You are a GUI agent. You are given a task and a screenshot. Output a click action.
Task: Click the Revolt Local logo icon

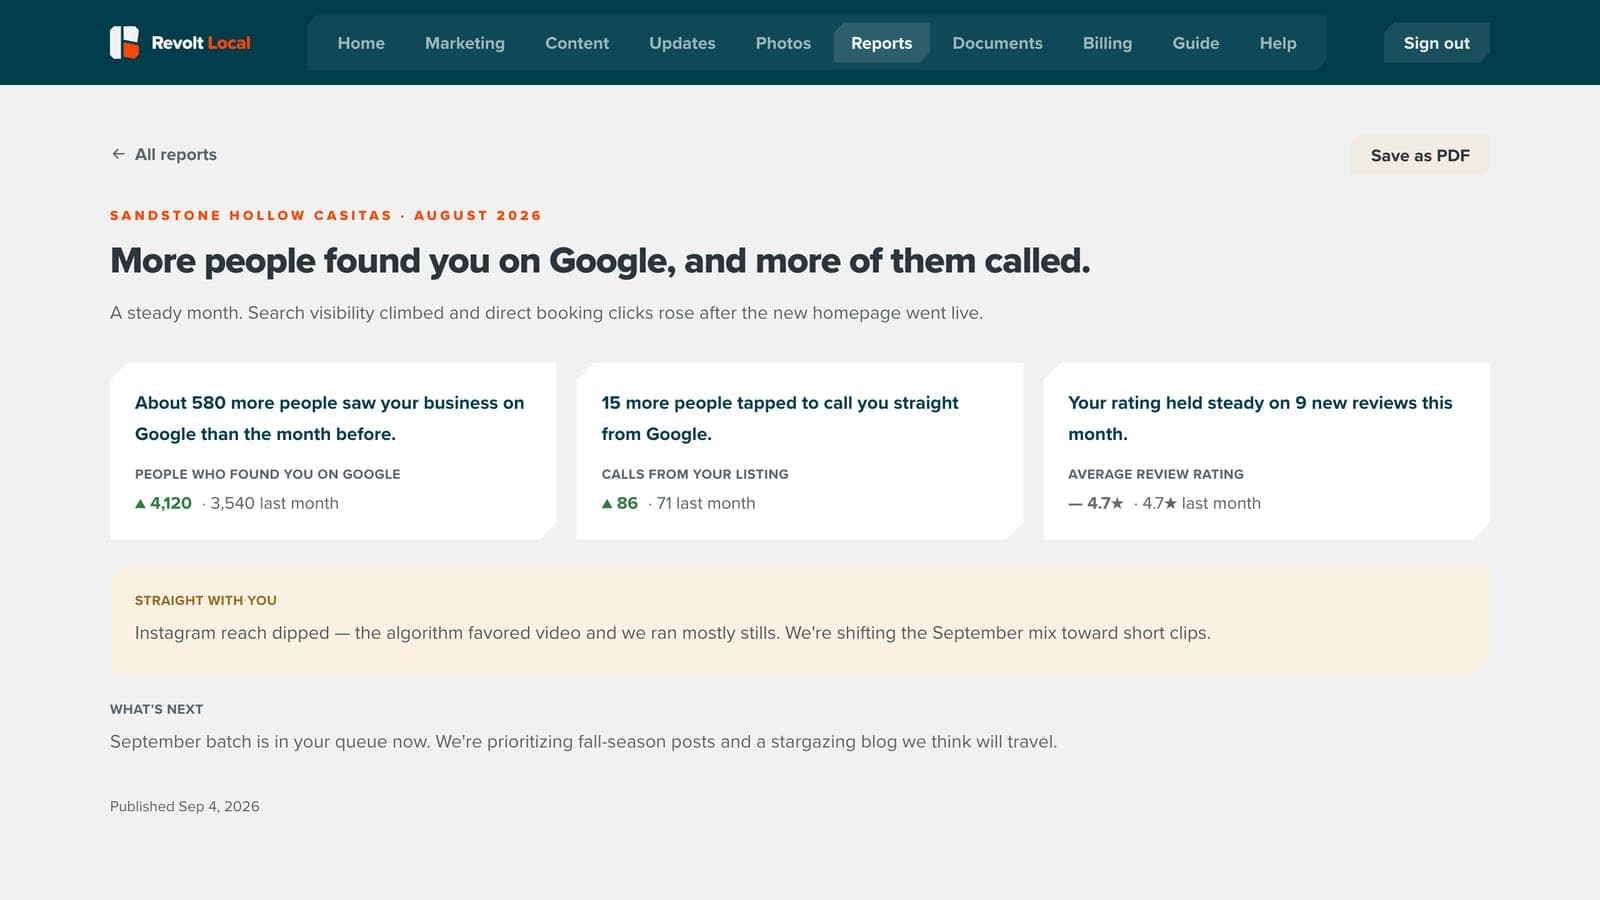tap(124, 42)
